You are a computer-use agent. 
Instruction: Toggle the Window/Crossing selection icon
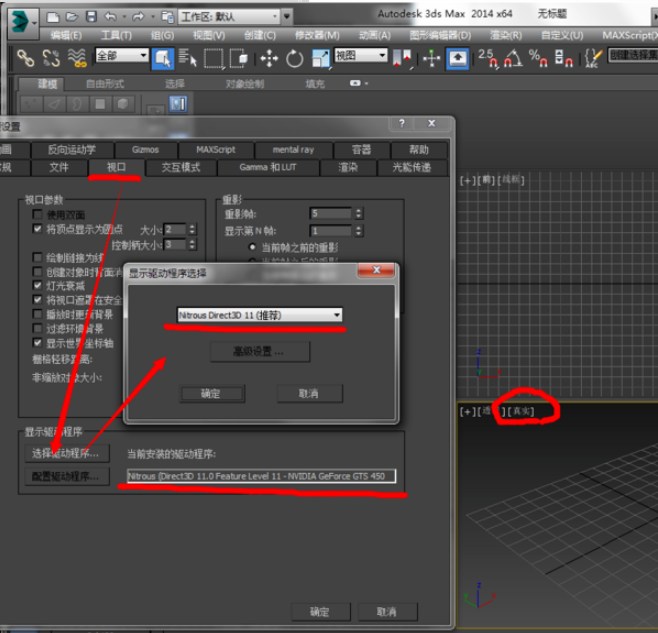240,58
